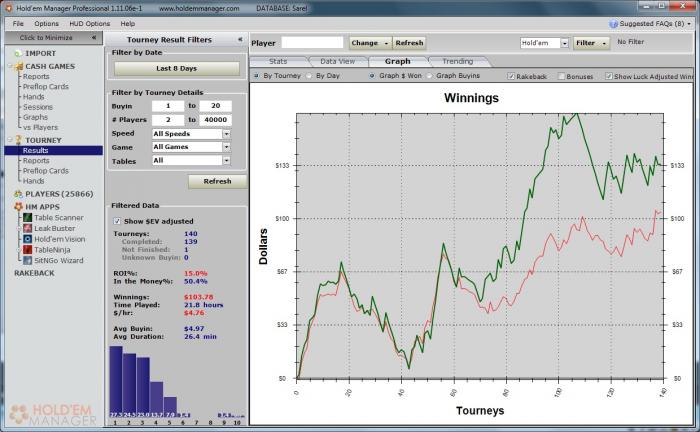Click the HM Apps gear icon
This screenshot has width=700, height=432.
[18, 207]
